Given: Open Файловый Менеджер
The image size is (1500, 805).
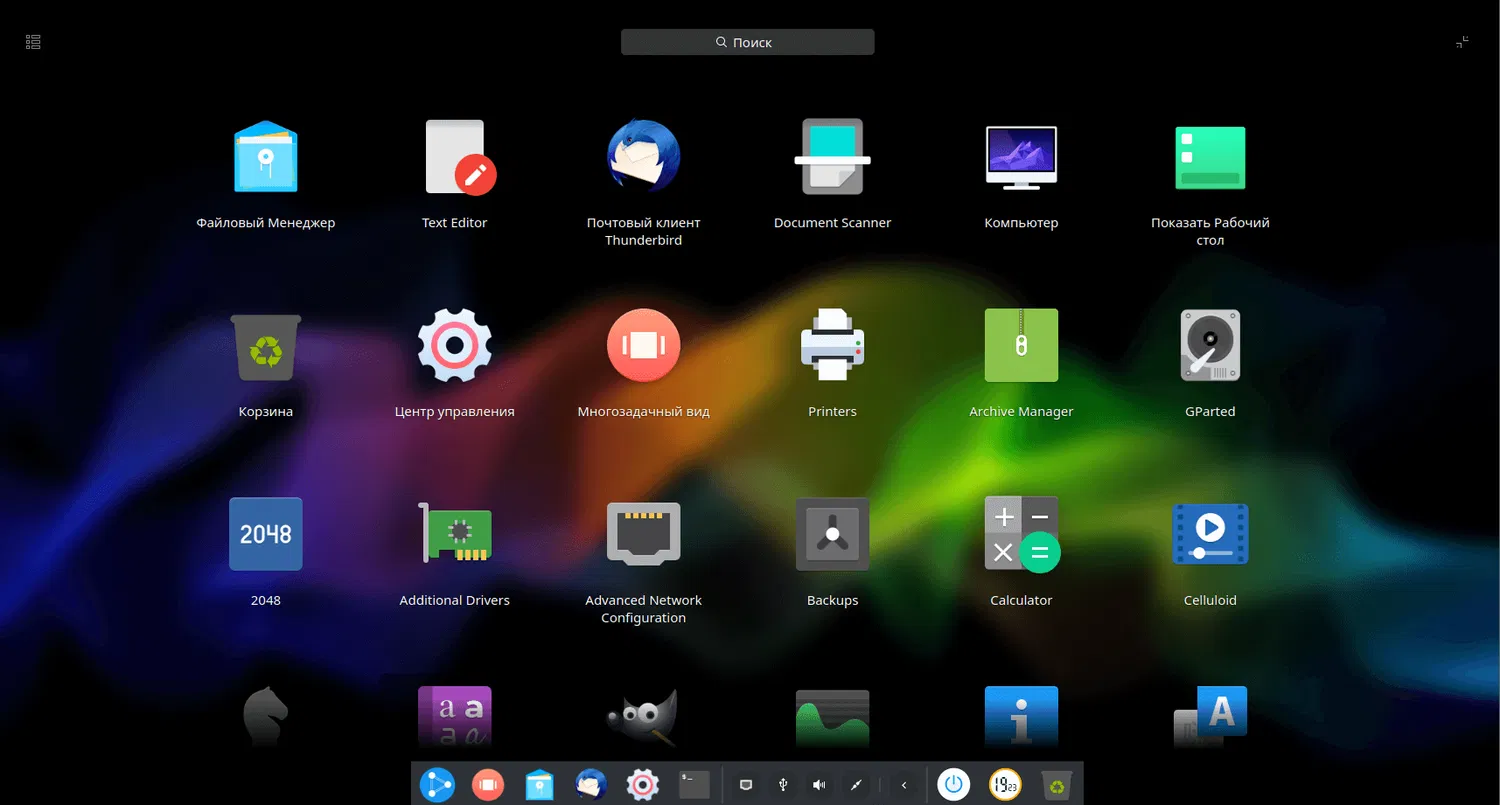Looking at the screenshot, I should pos(265,157).
